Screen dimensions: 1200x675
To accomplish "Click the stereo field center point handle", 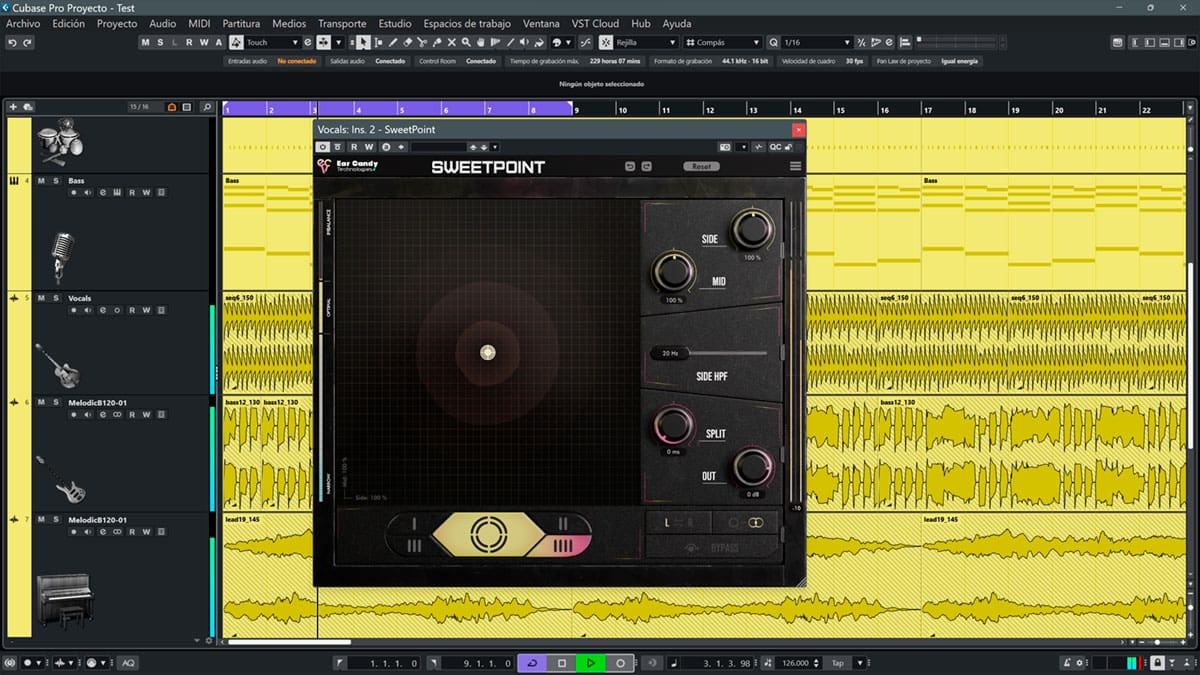I will (x=487, y=351).
